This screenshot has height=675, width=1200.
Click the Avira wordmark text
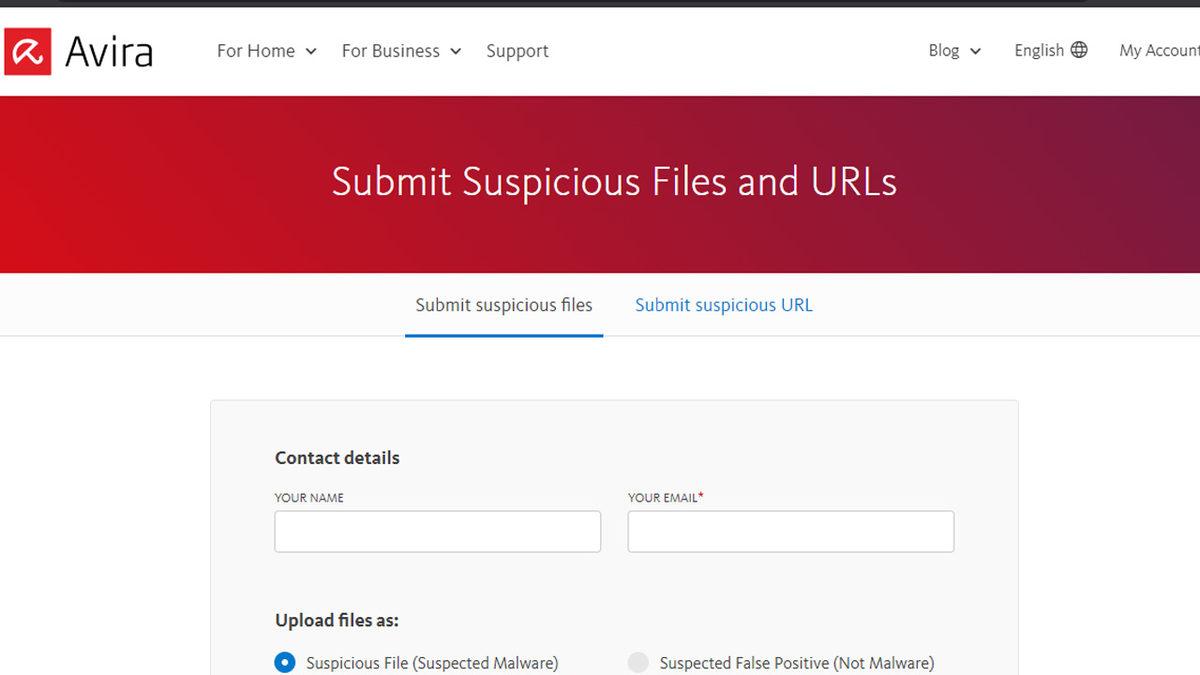click(x=109, y=52)
